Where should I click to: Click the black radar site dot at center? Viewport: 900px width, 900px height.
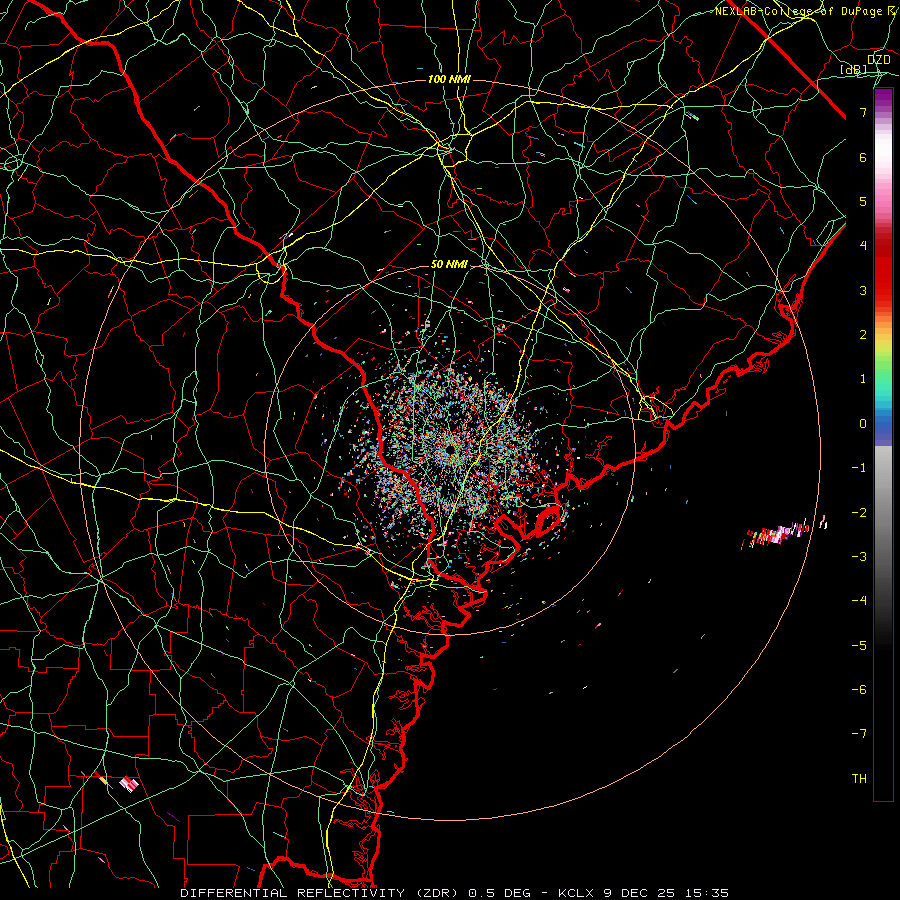tap(450, 449)
